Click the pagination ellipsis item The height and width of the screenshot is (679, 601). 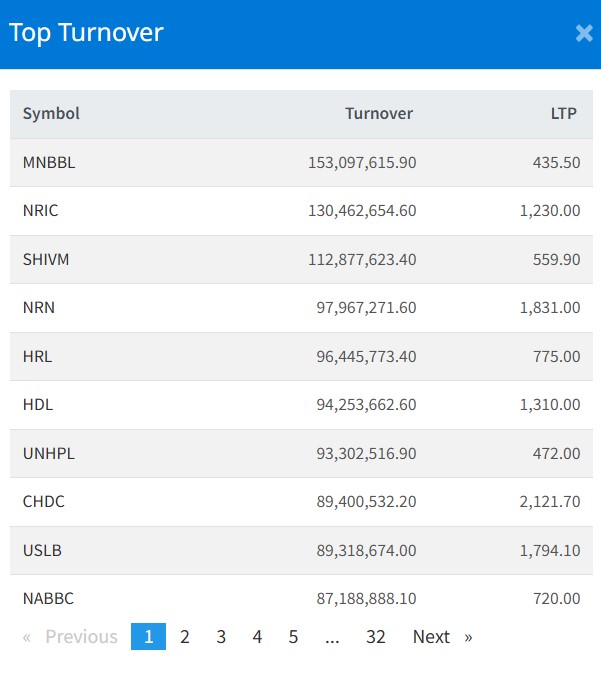tap(332, 637)
